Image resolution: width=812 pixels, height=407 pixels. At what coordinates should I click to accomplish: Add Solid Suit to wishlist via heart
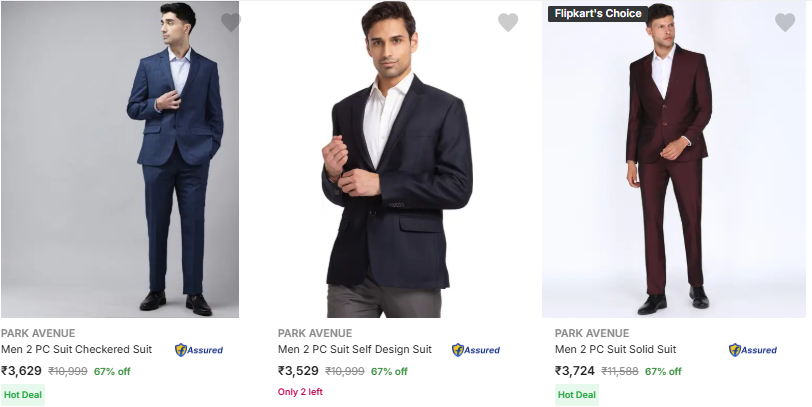coord(785,22)
